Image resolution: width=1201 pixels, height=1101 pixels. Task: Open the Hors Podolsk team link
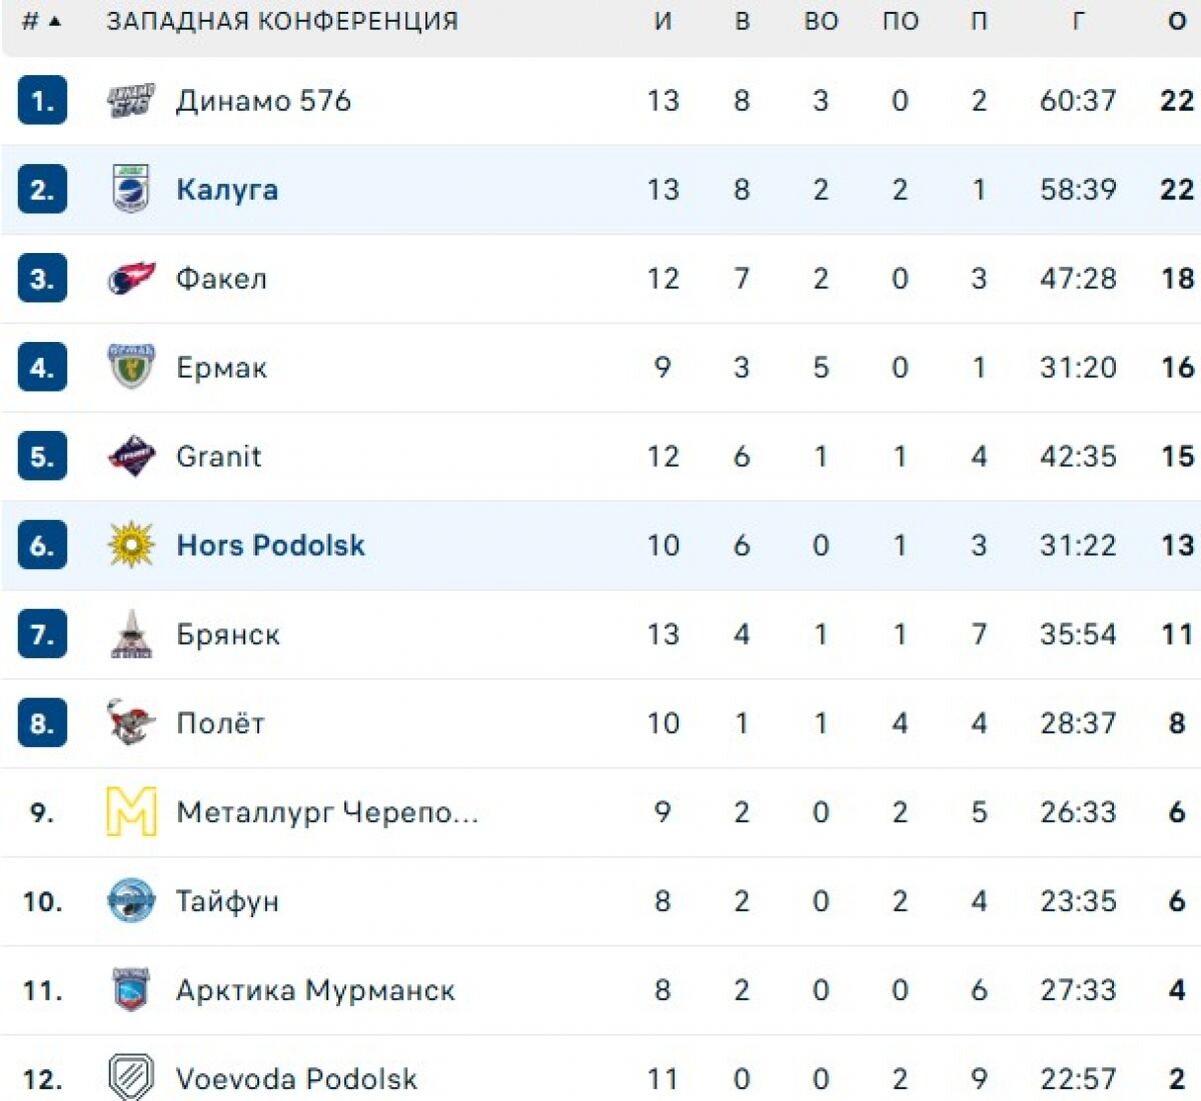pyautogui.click(x=270, y=545)
